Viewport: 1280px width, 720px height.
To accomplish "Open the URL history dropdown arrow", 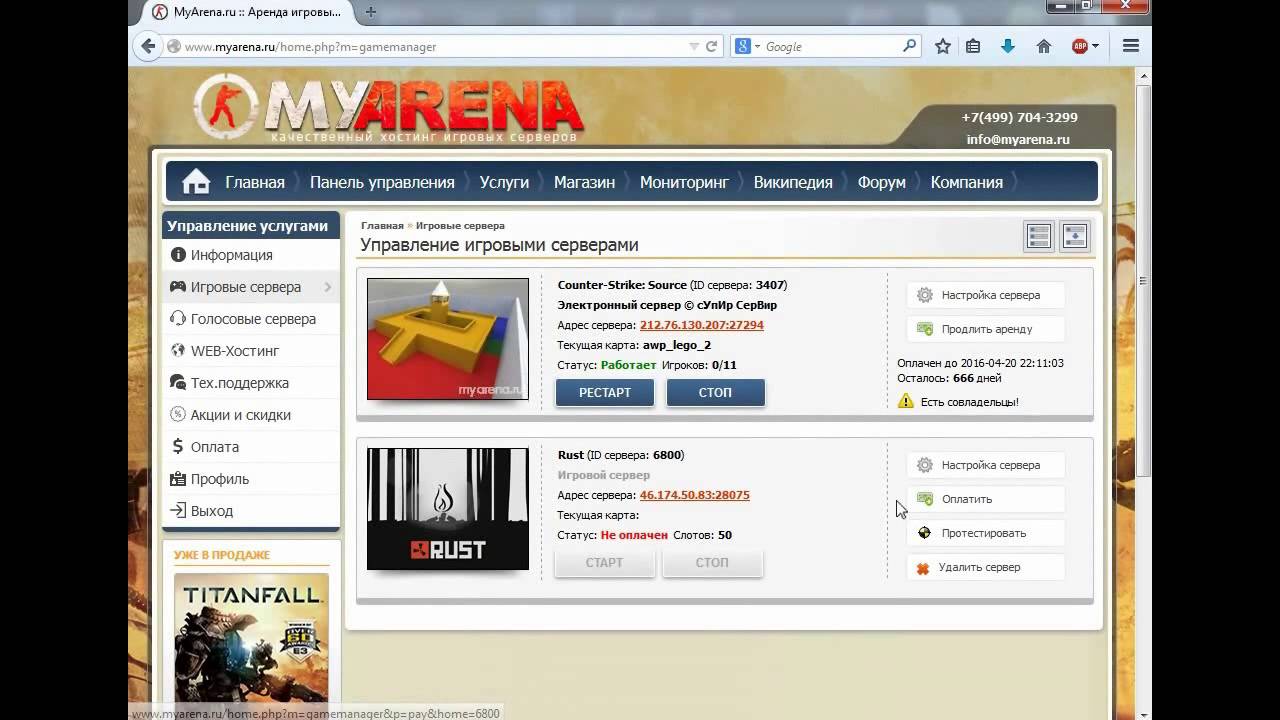I will click(694, 46).
